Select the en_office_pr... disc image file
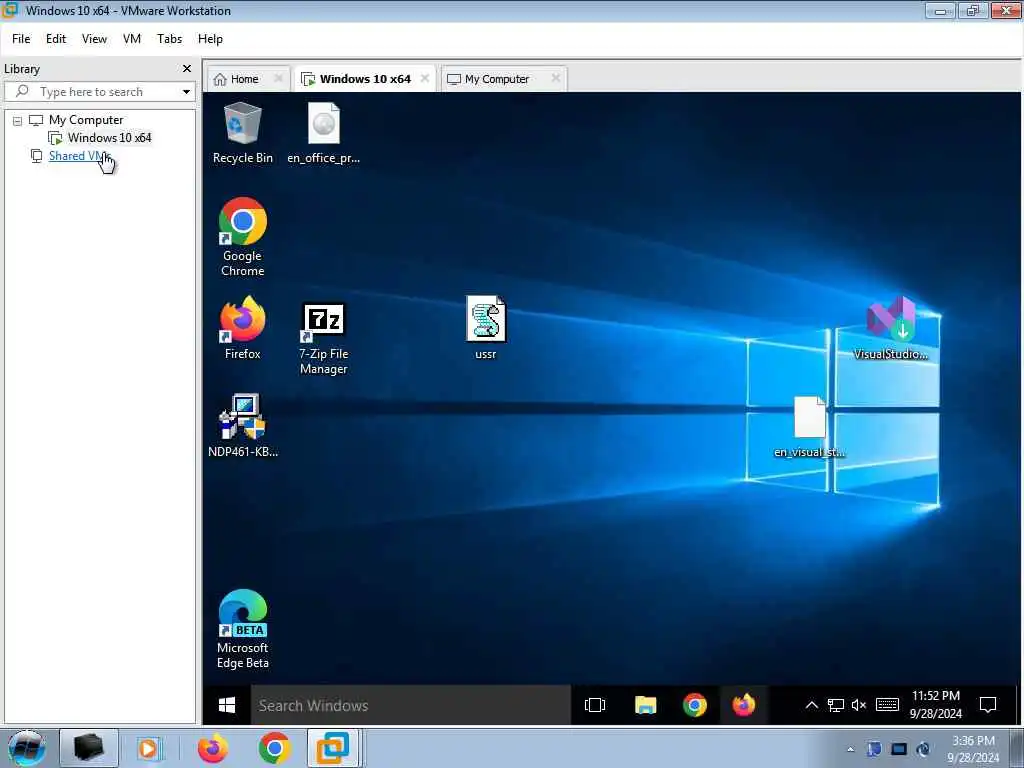The height and width of the screenshot is (768, 1024). click(323, 133)
